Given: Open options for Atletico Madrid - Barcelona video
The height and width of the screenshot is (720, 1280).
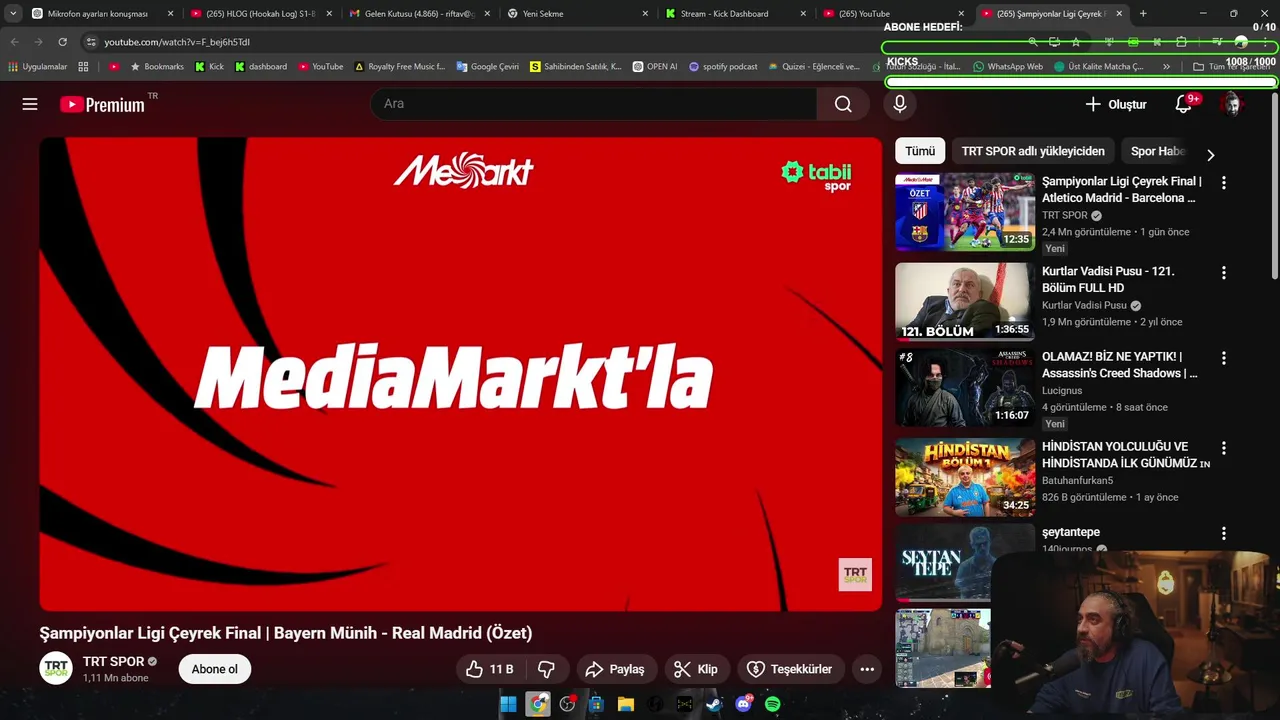Looking at the screenshot, I should click(1223, 183).
